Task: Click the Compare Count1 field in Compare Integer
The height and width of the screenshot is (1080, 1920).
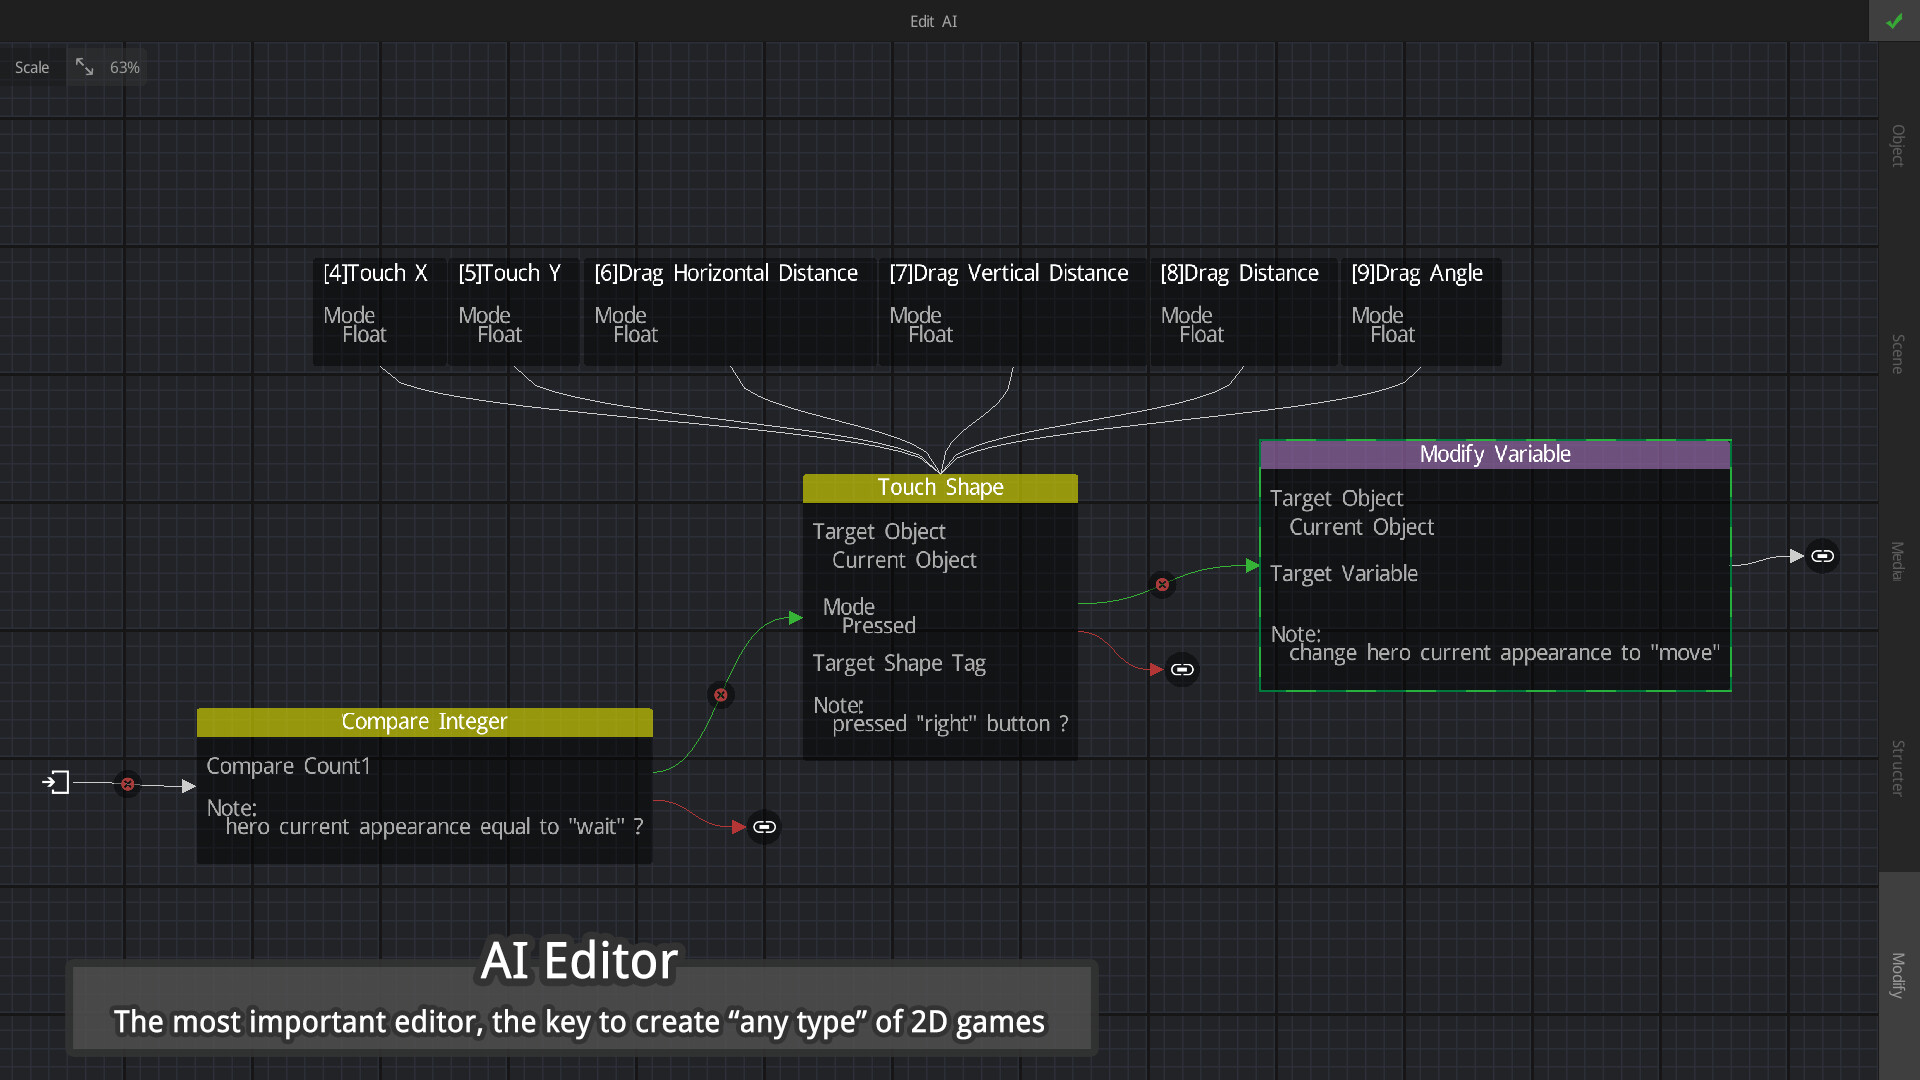Action: coord(288,766)
